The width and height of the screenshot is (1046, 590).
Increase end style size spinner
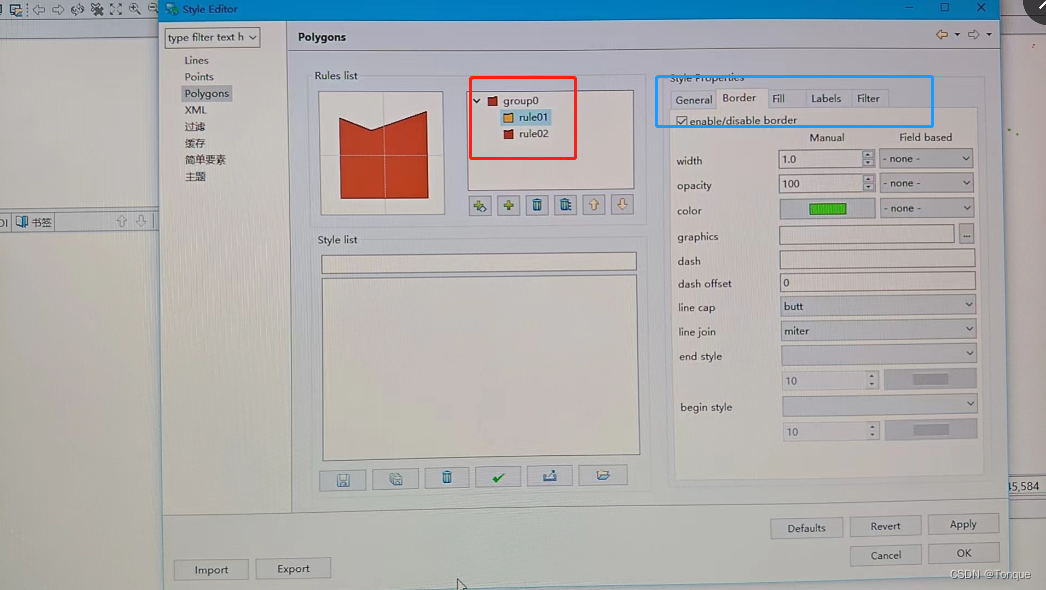[871, 376]
